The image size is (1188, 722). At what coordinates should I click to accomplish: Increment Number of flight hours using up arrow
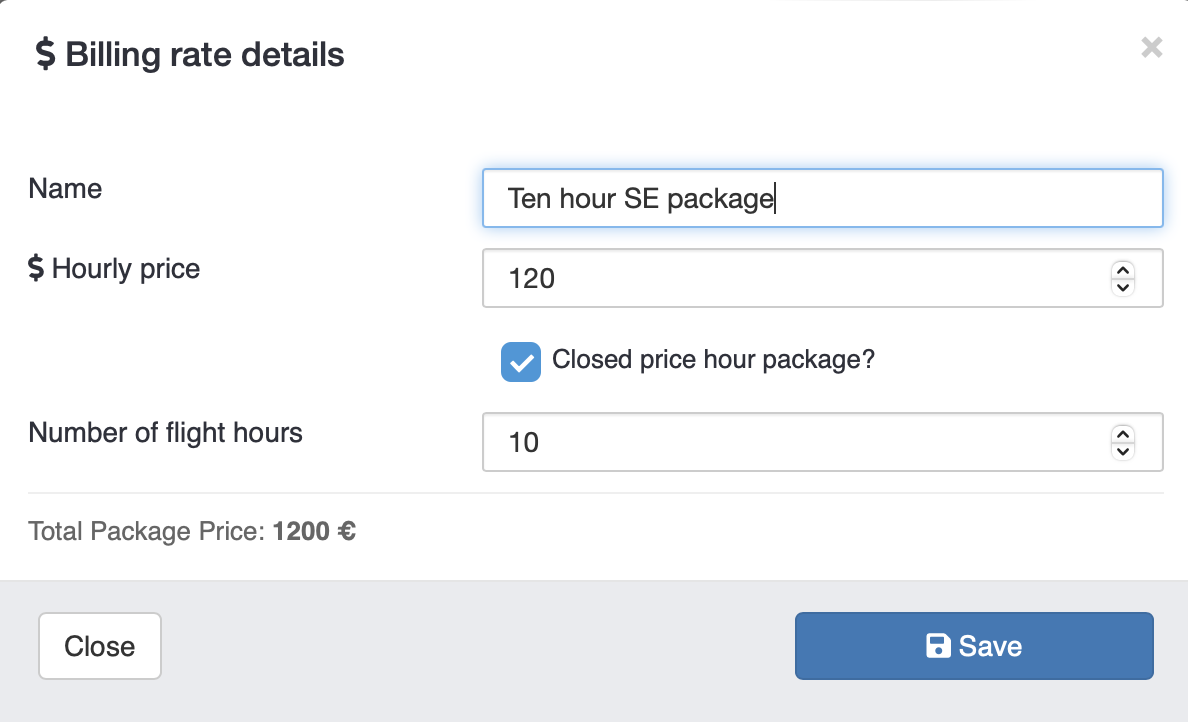[x=1123, y=434]
